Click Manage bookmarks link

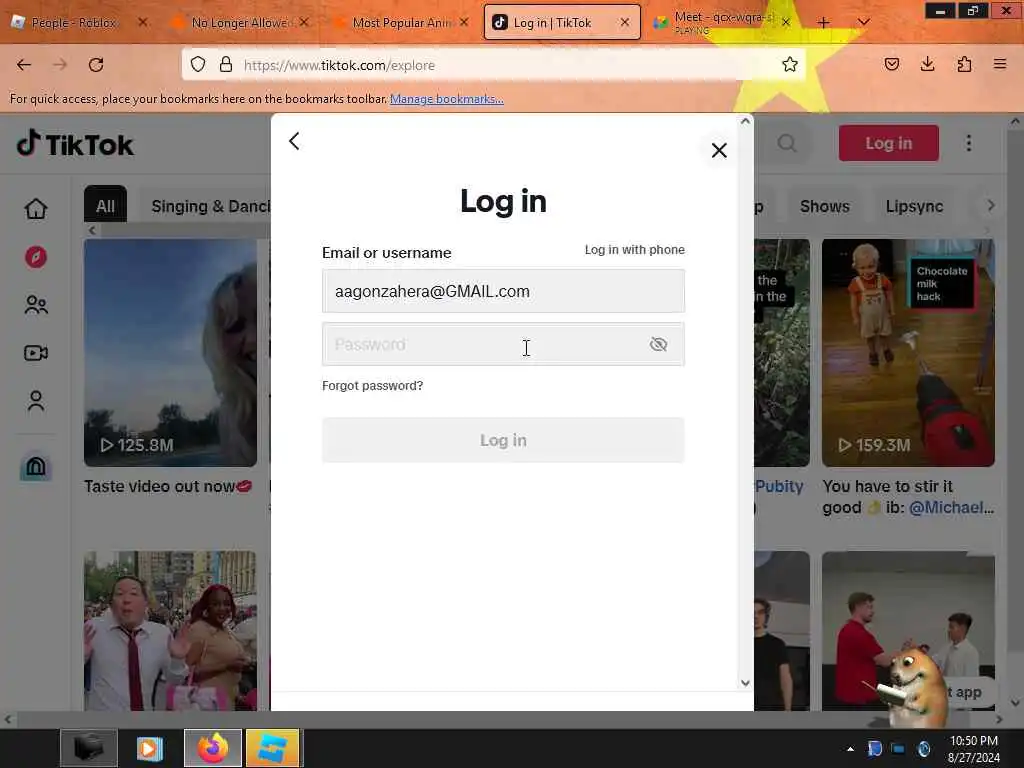(447, 99)
